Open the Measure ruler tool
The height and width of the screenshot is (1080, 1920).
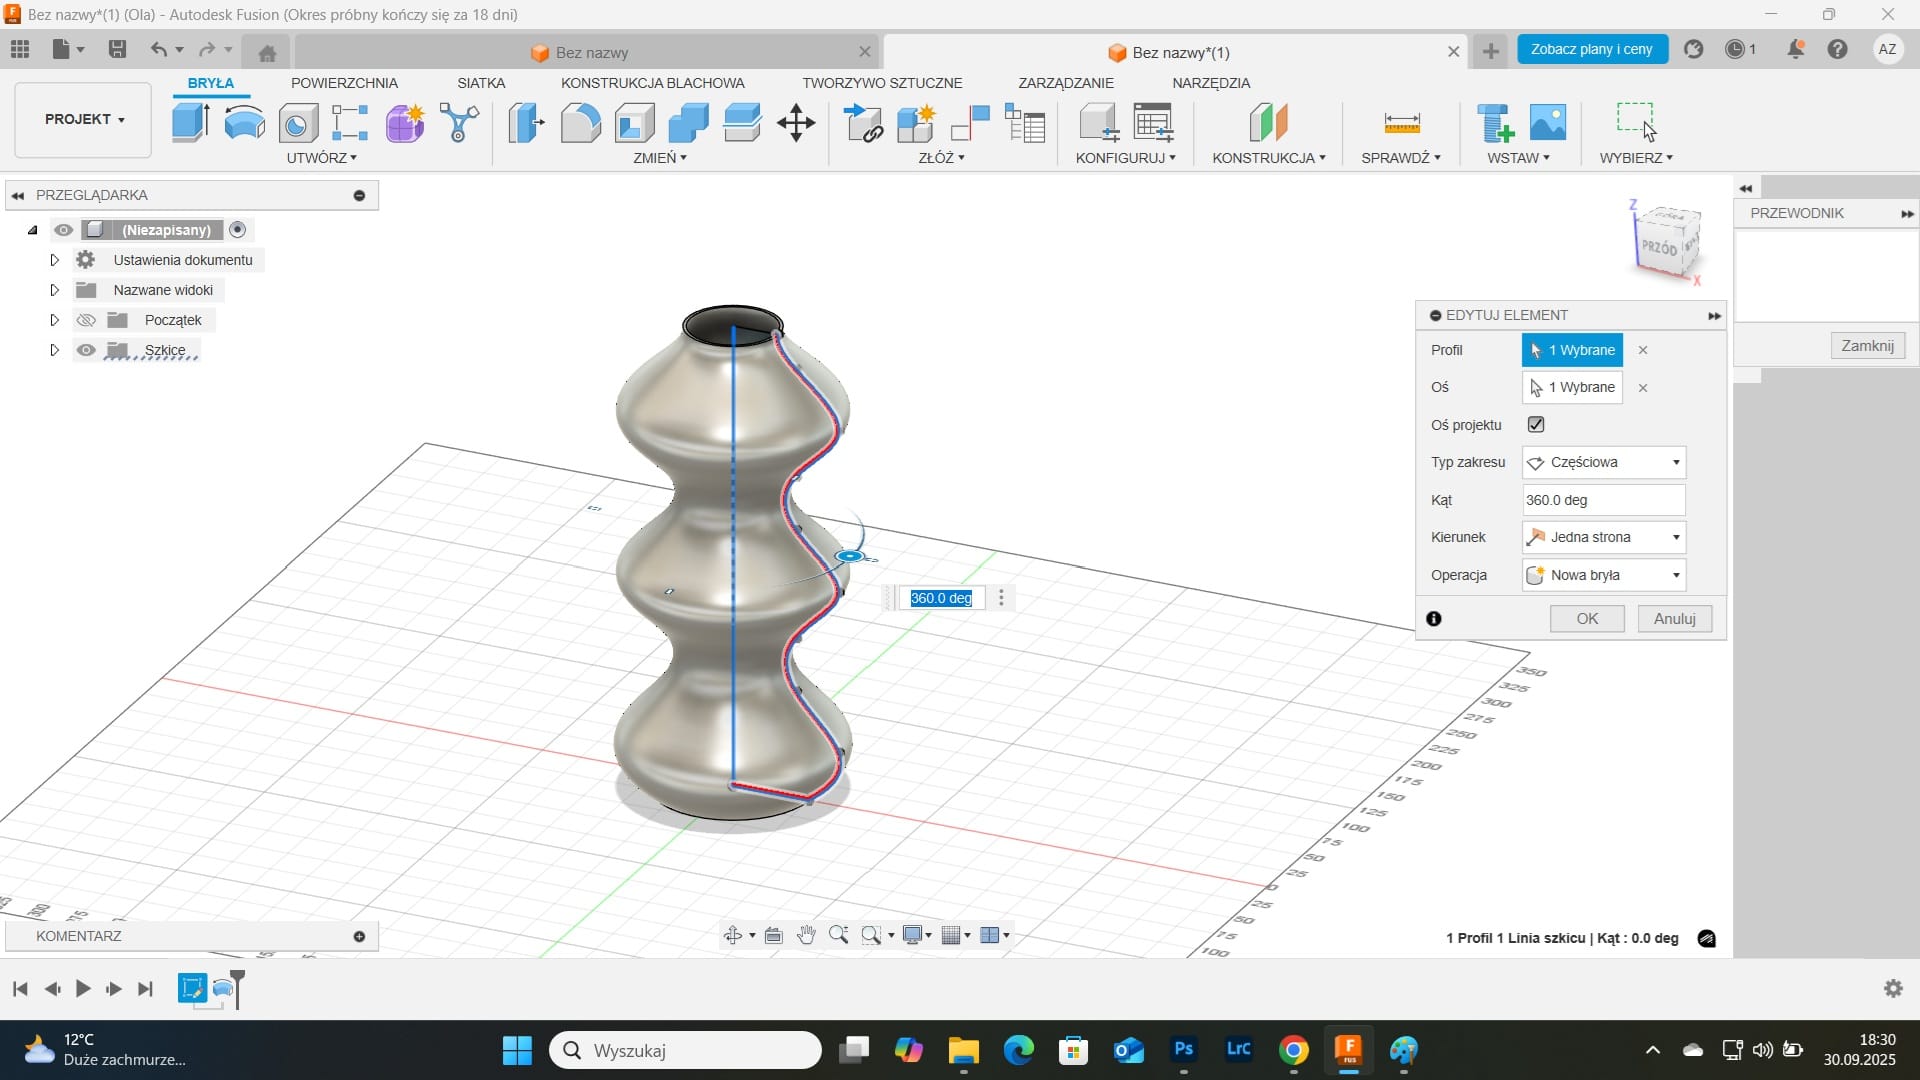tap(1401, 123)
